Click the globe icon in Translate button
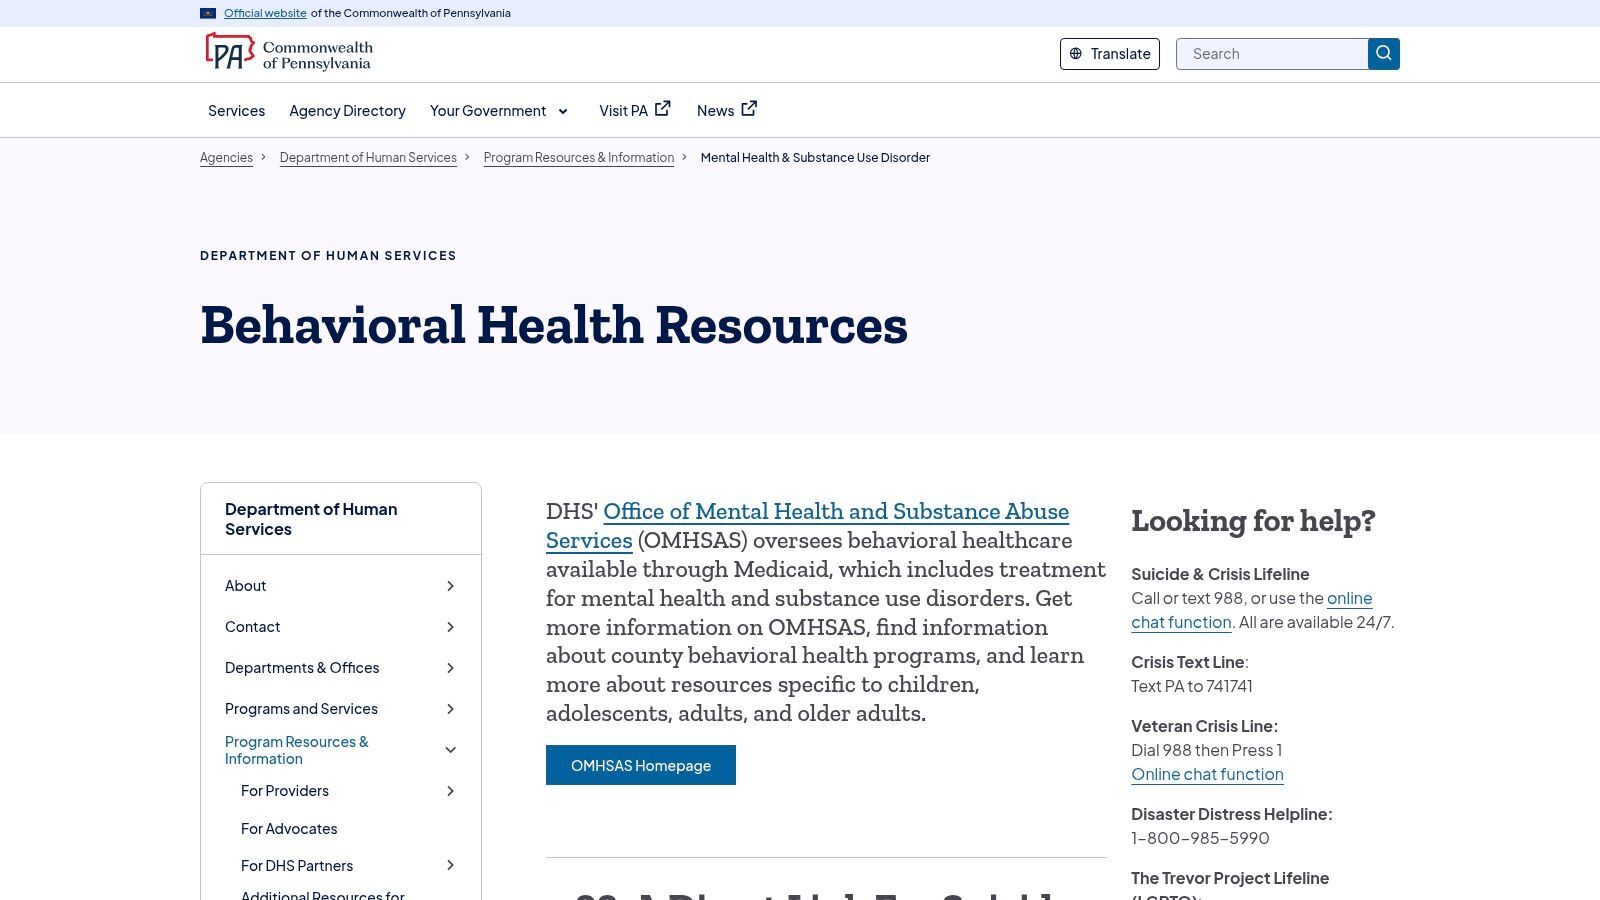1600x900 pixels. pyautogui.click(x=1076, y=54)
